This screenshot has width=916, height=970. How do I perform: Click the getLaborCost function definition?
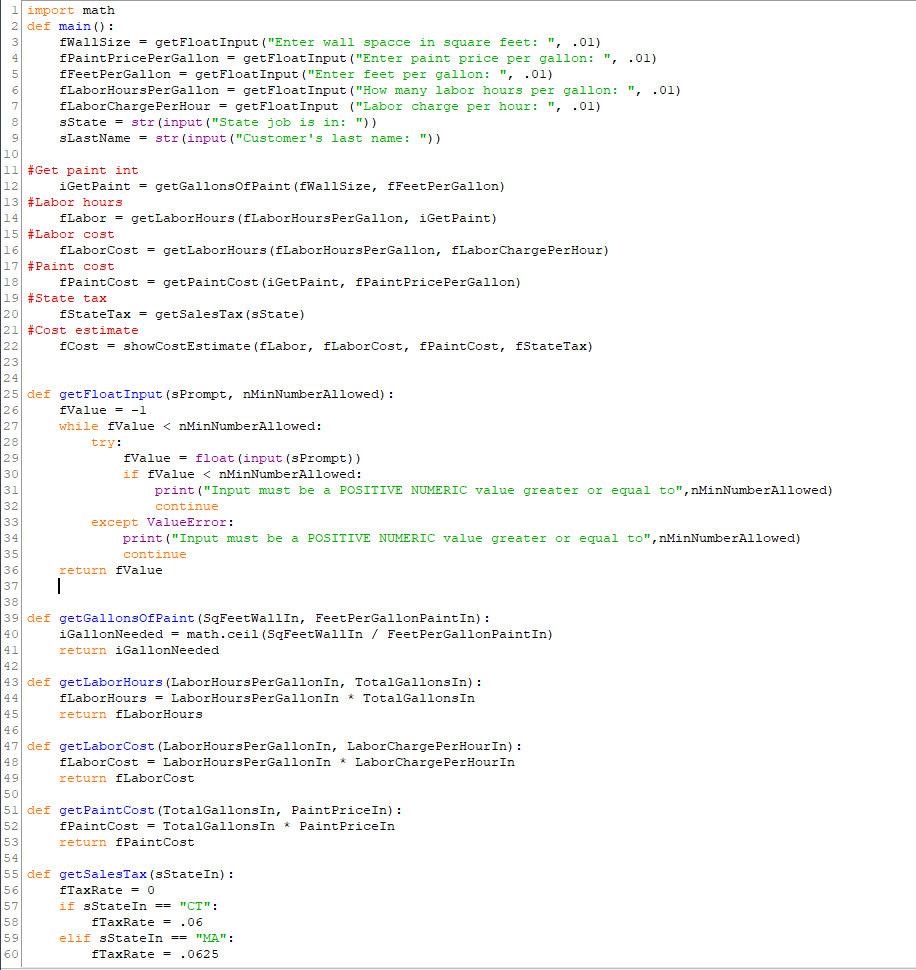(105, 746)
